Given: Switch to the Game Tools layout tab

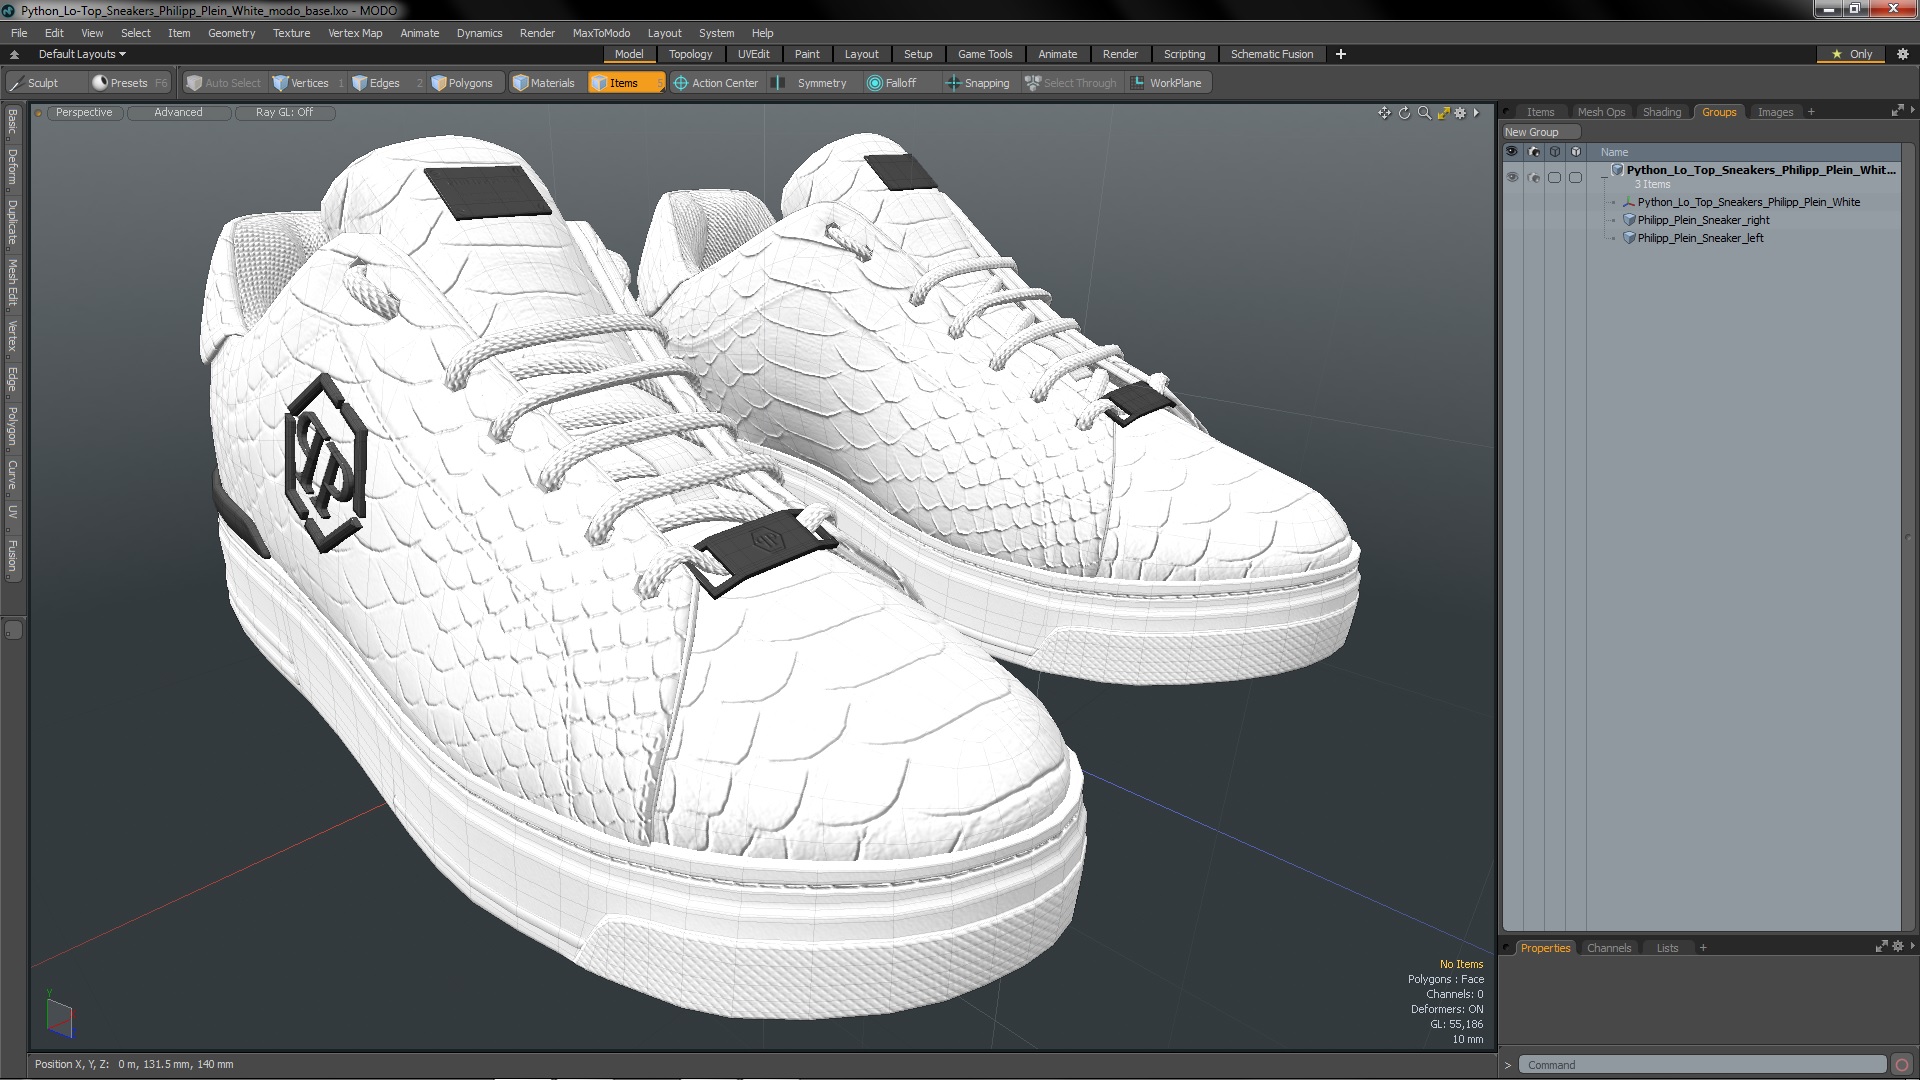Looking at the screenshot, I should click(x=984, y=54).
